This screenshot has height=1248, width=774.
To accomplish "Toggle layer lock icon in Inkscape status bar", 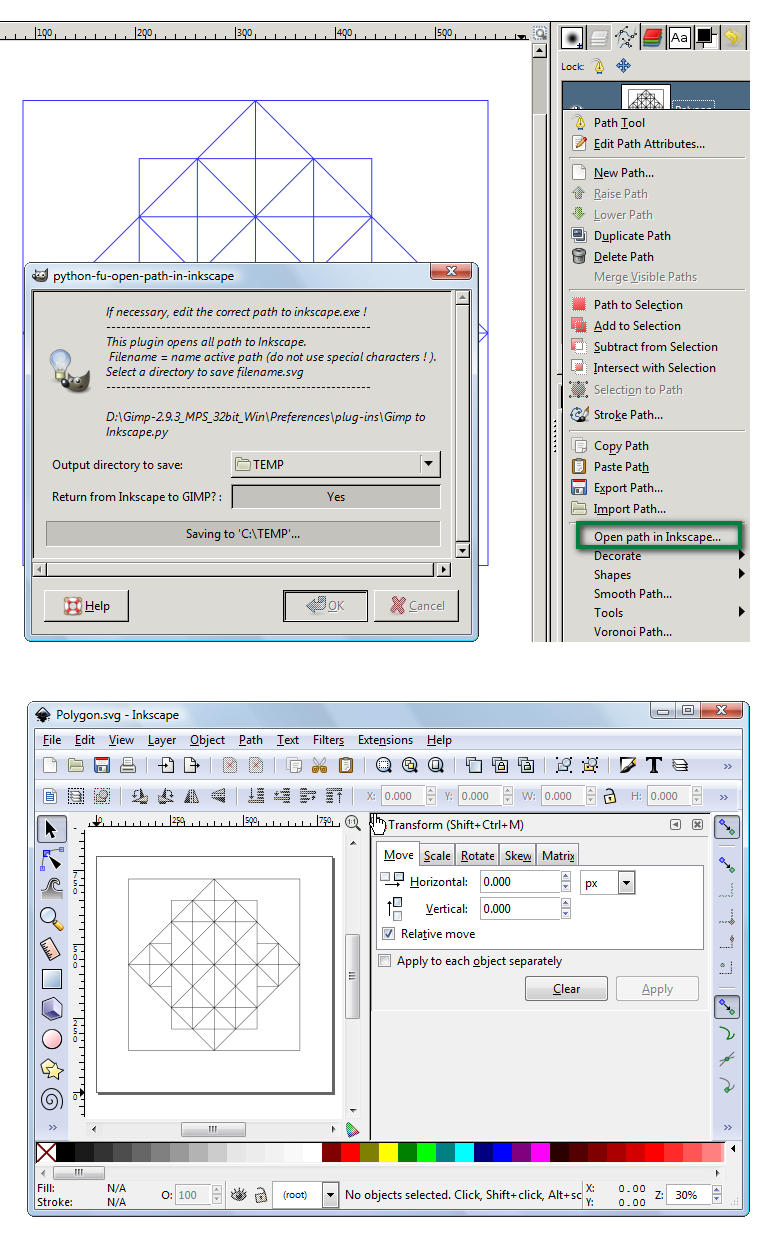I will click(x=260, y=1195).
